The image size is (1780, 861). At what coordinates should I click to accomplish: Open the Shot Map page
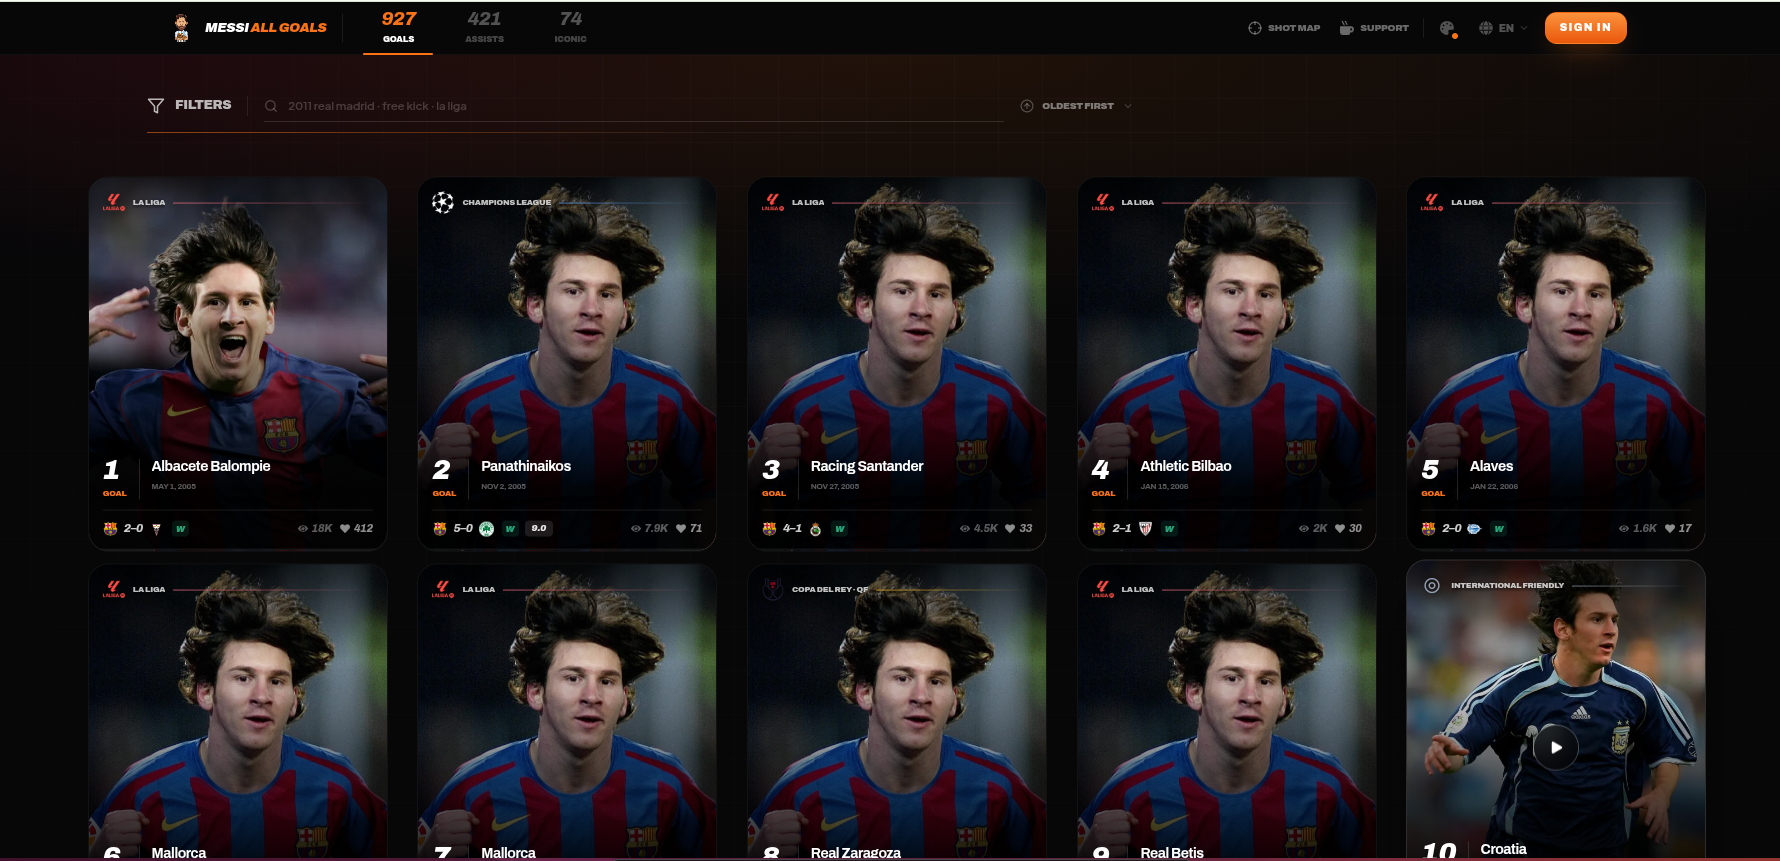(x=1284, y=28)
